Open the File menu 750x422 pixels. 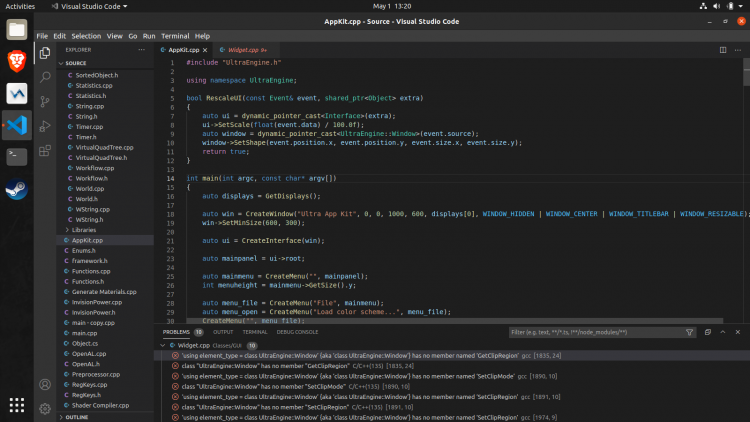(42, 36)
